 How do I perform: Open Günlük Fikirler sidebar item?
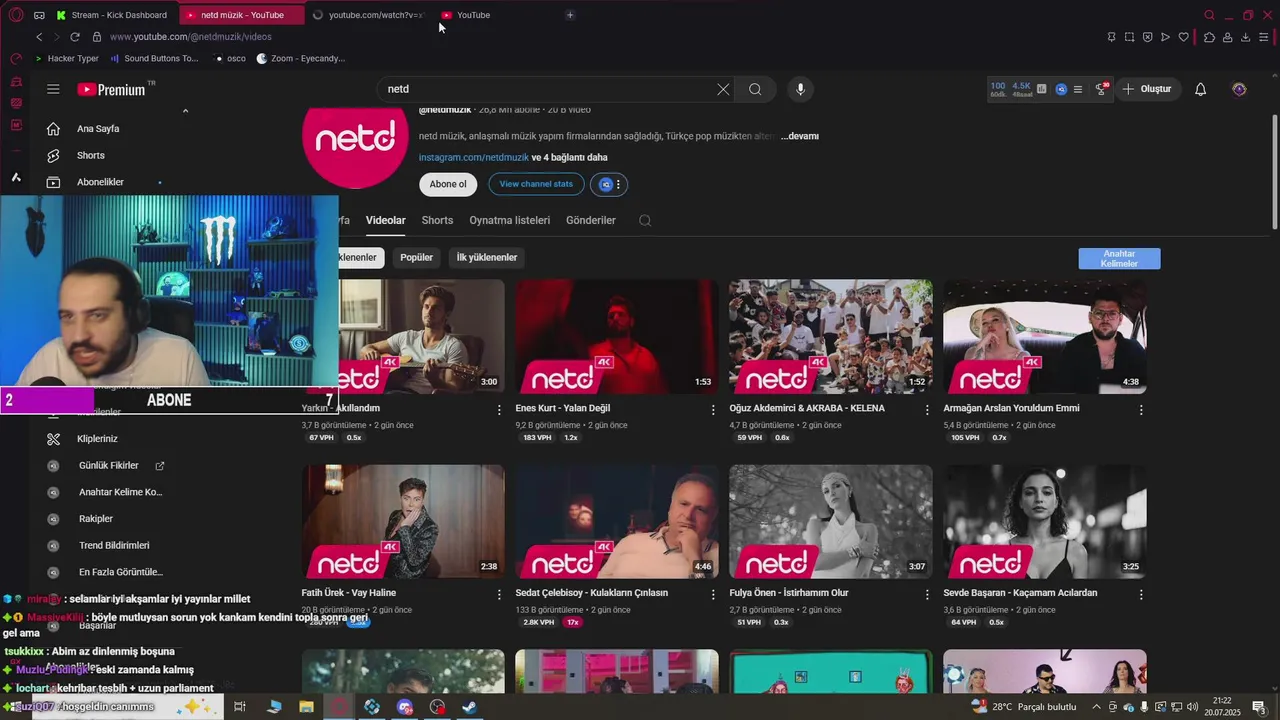[109, 465]
